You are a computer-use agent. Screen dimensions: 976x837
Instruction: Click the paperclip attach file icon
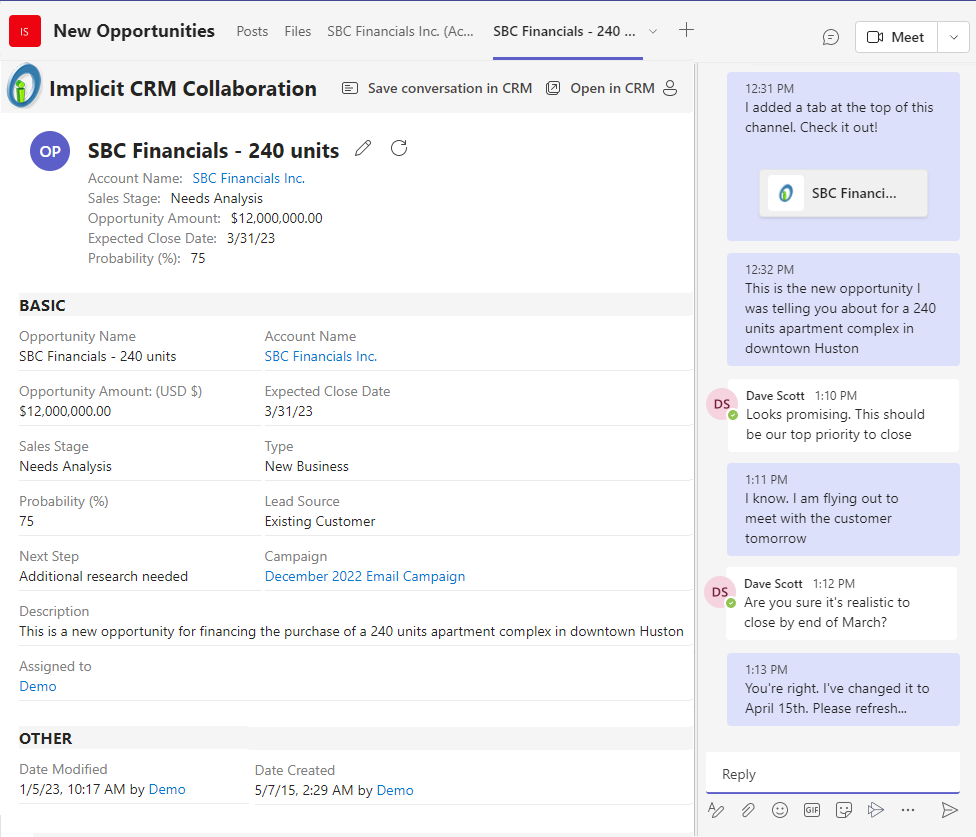pyautogui.click(x=747, y=810)
